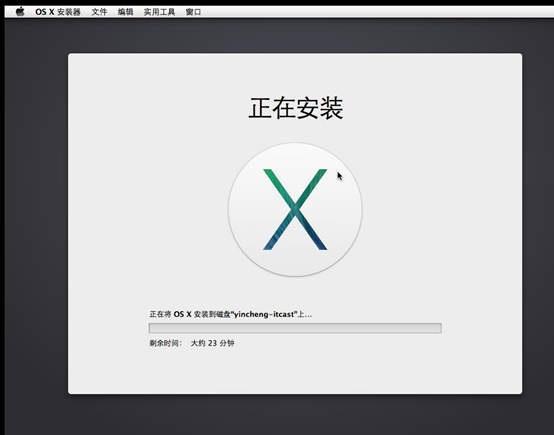
Task: Open the Apple menu
Action: pos(20,12)
